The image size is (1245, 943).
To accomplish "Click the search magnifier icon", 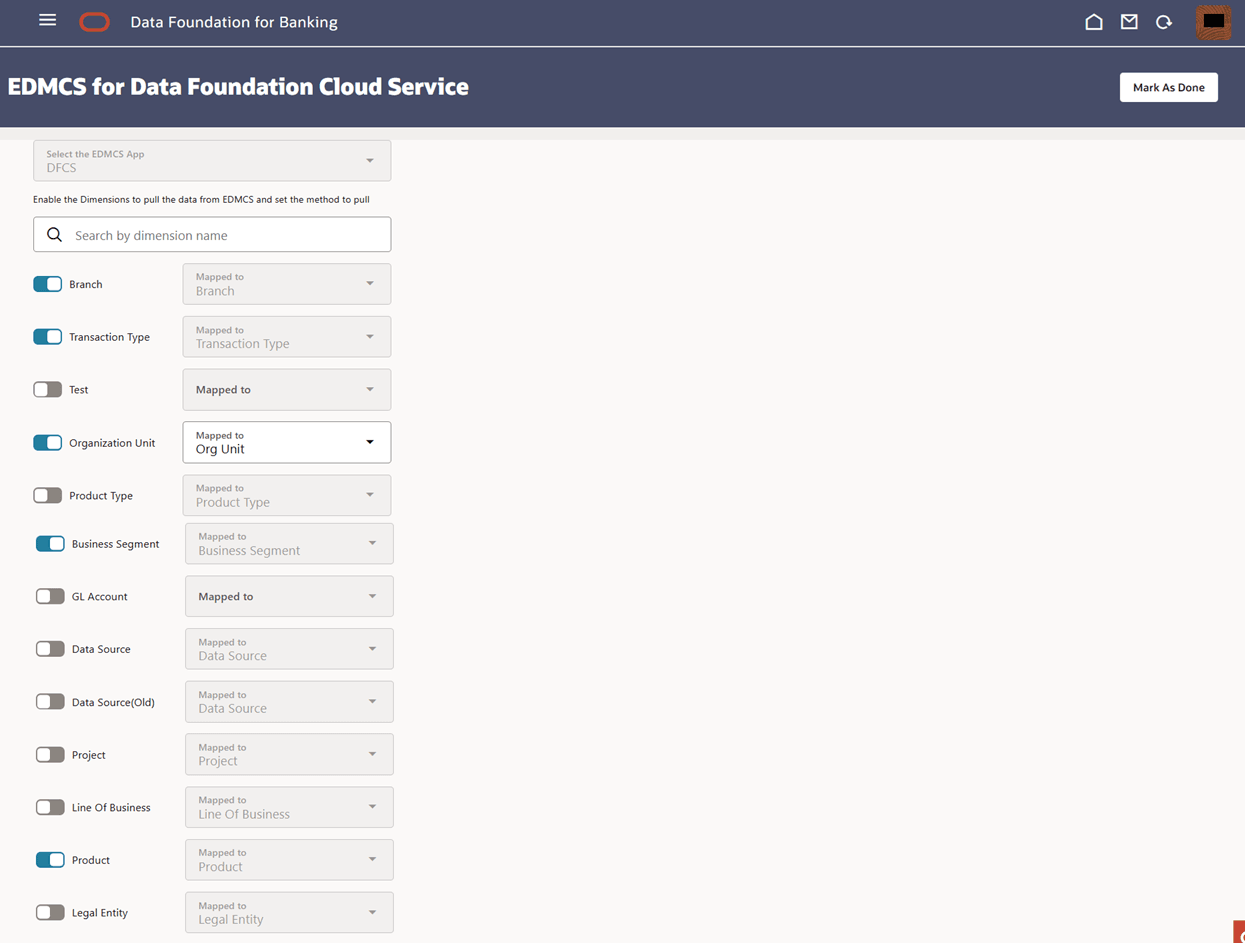I will coord(55,235).
